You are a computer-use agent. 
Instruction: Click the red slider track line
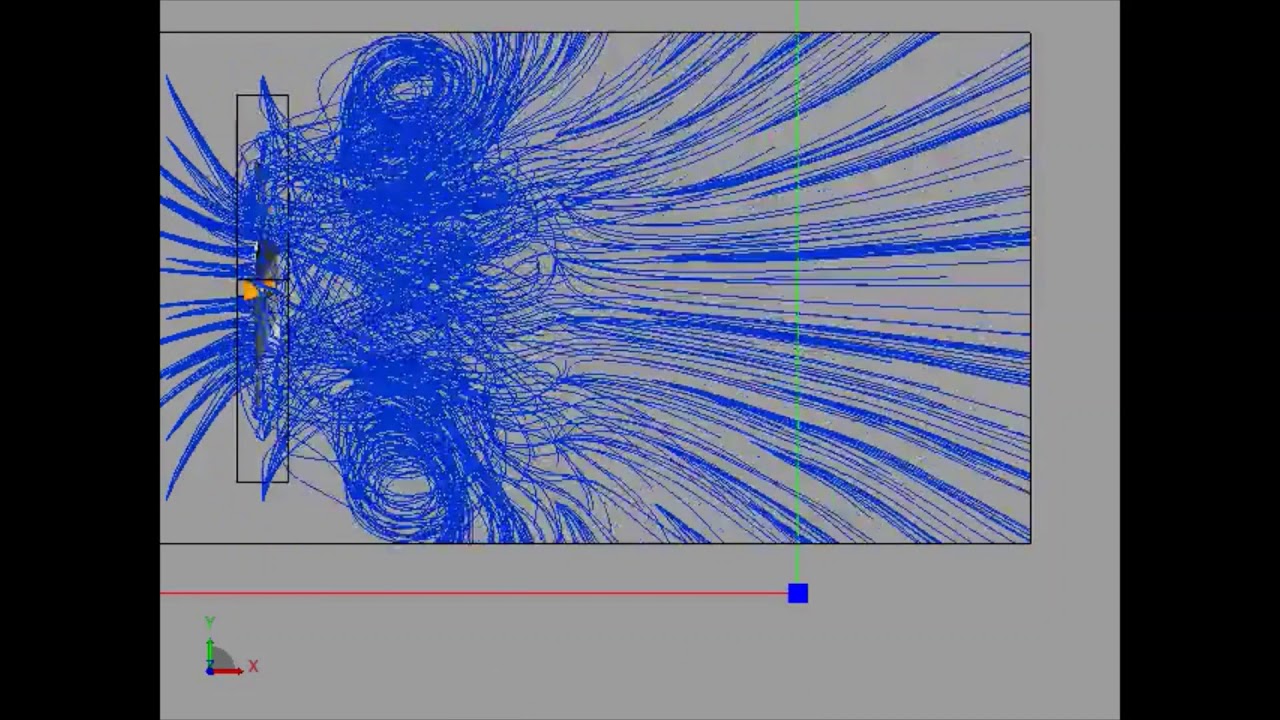coord(474,594)
